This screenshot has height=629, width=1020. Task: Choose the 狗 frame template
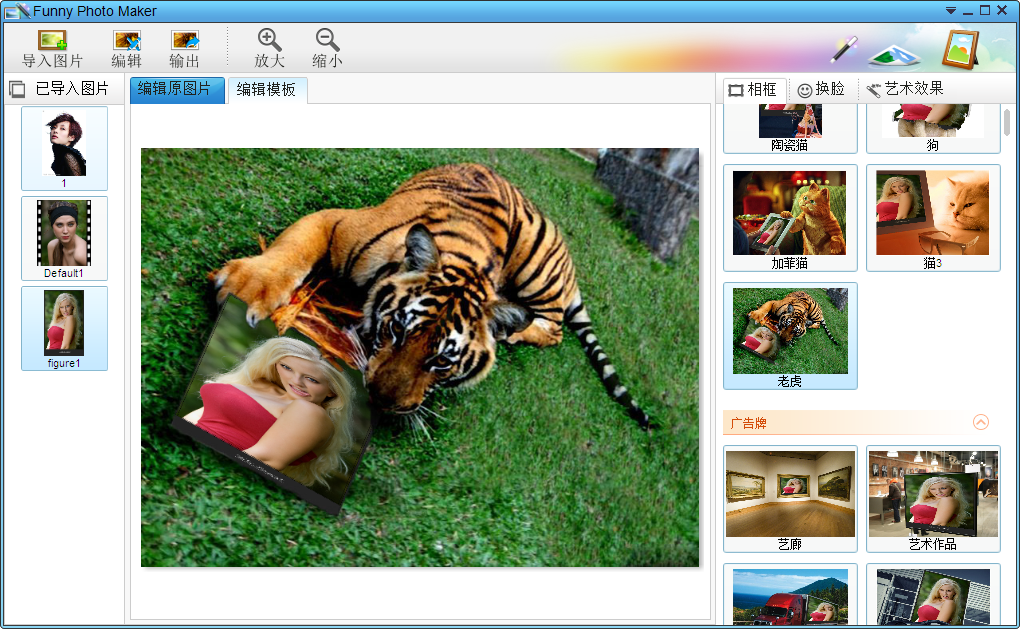click(x=933, y=128)
